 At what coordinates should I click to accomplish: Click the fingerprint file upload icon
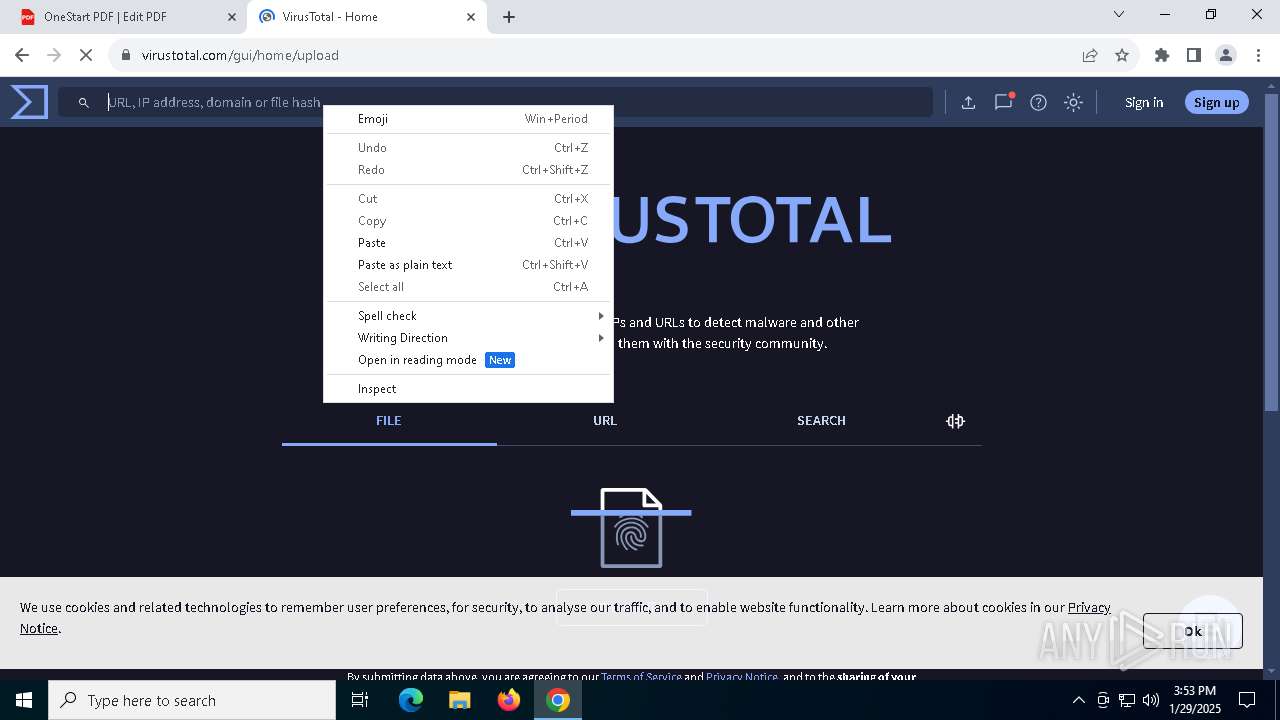631,528
